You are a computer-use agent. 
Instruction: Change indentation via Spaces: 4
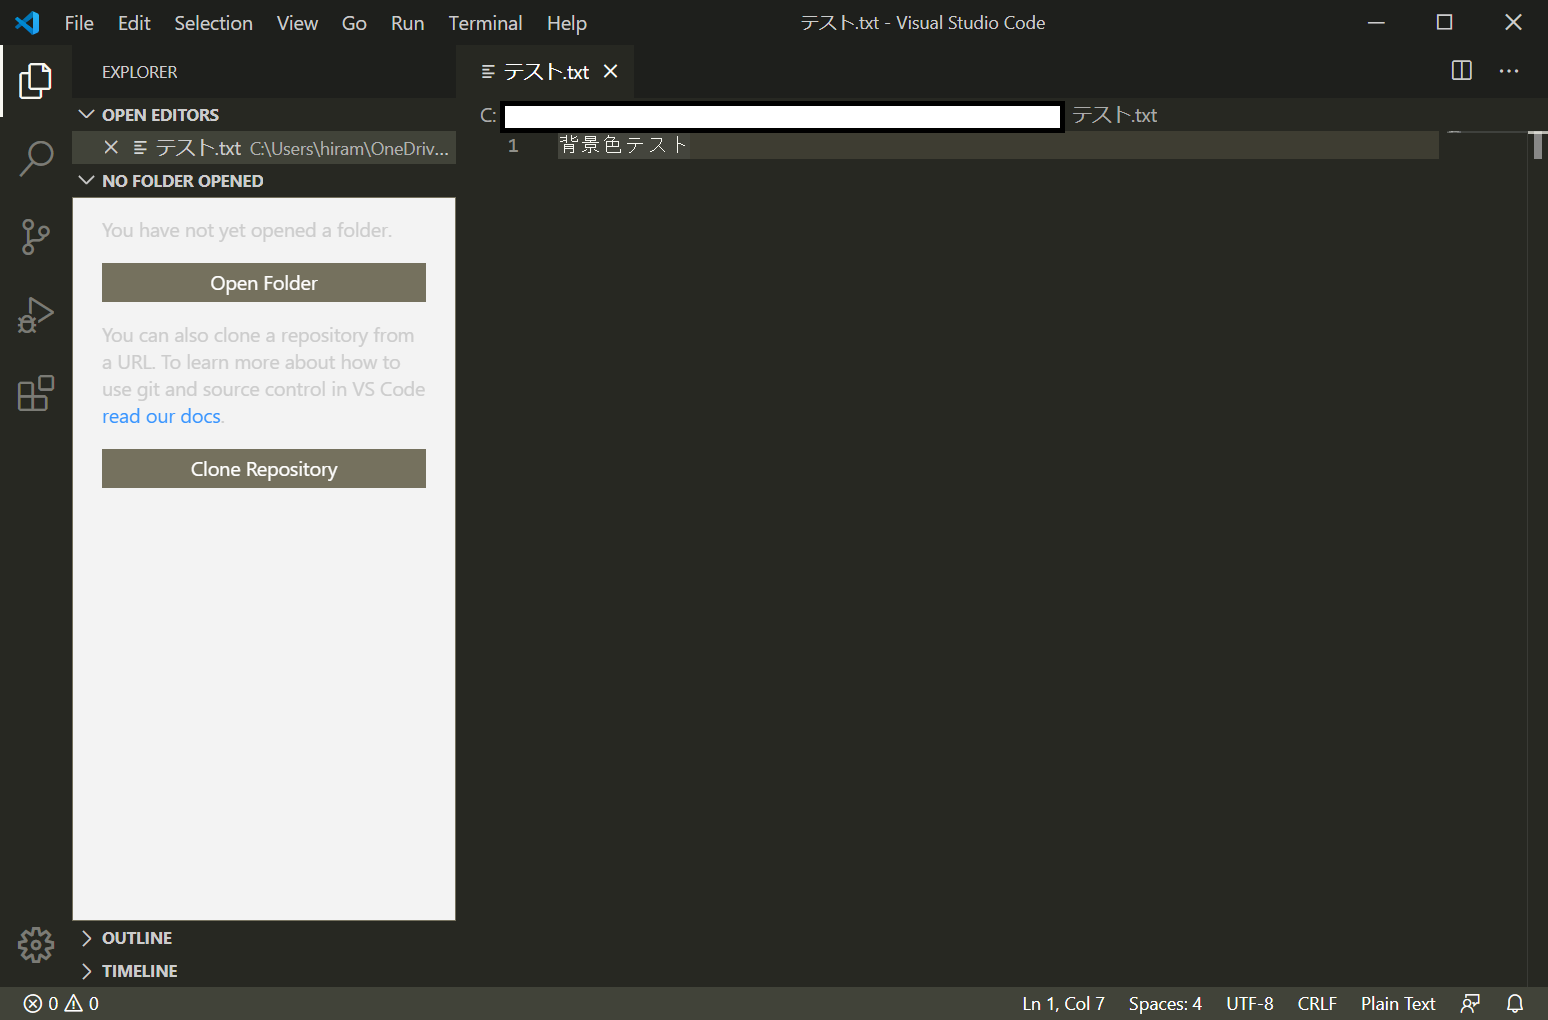[1165, 1003]
